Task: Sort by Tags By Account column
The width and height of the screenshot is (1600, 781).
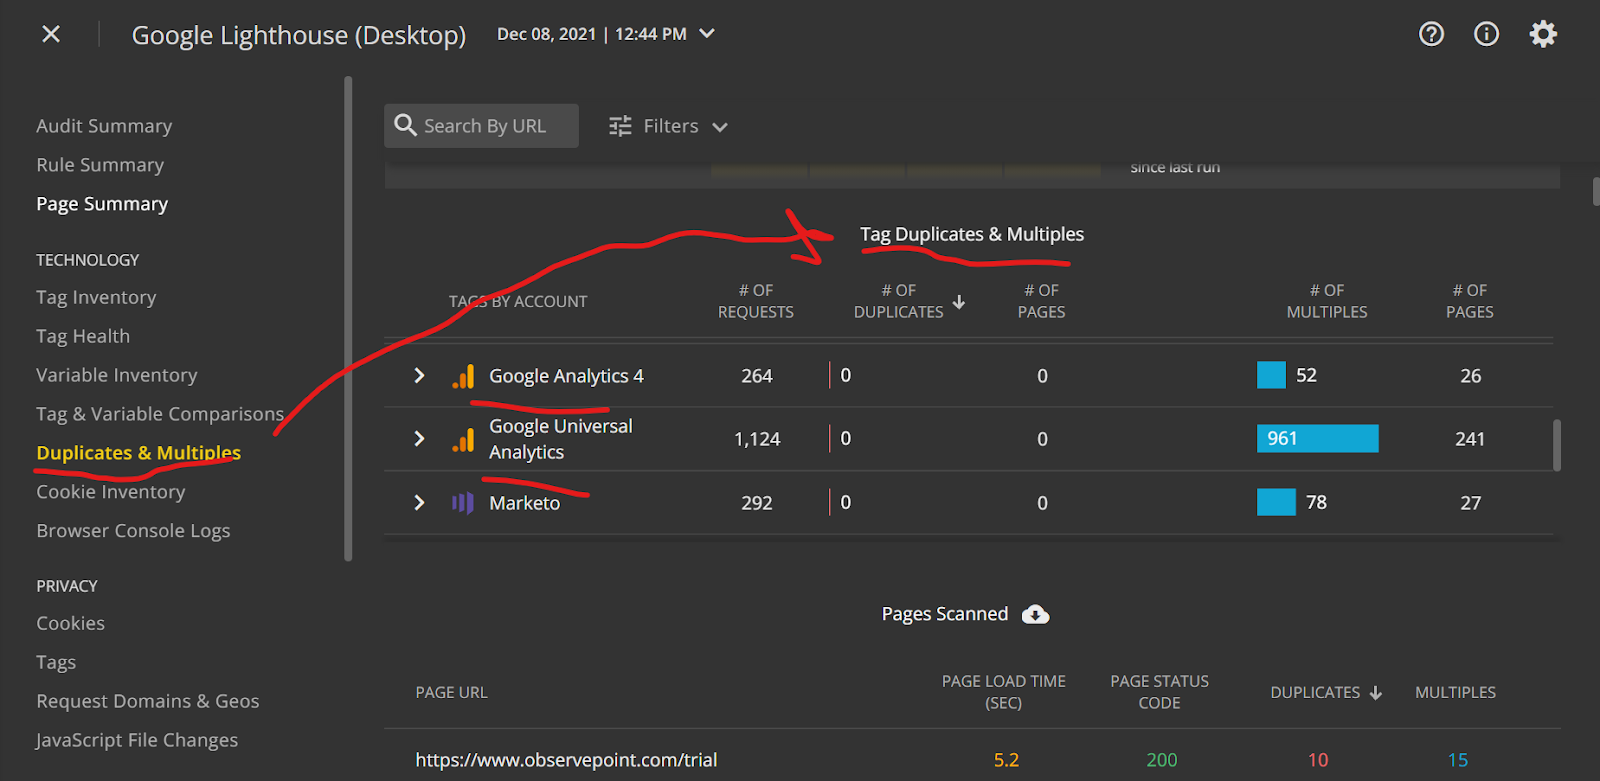Action: coord(518,301)
